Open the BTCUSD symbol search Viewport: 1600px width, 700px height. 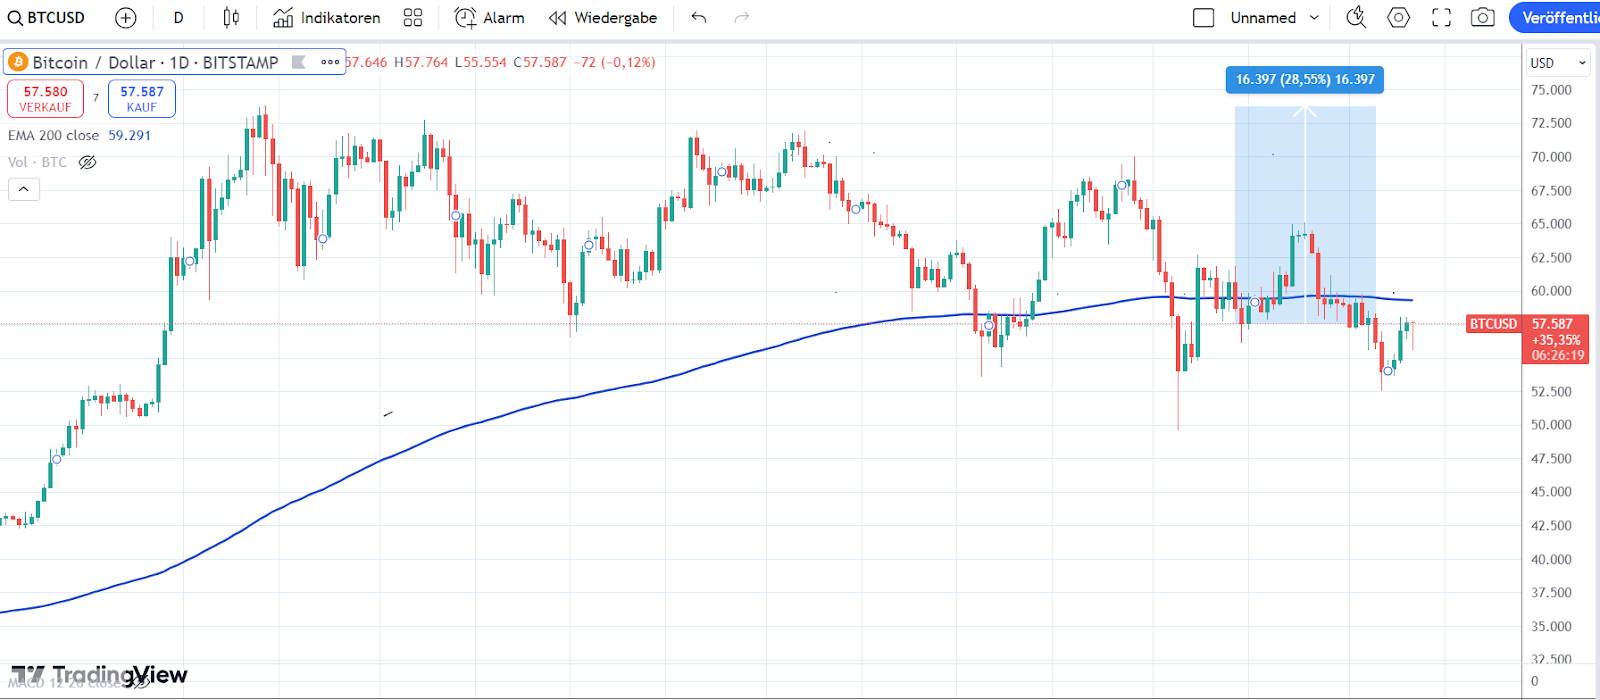tap(47, 18)
